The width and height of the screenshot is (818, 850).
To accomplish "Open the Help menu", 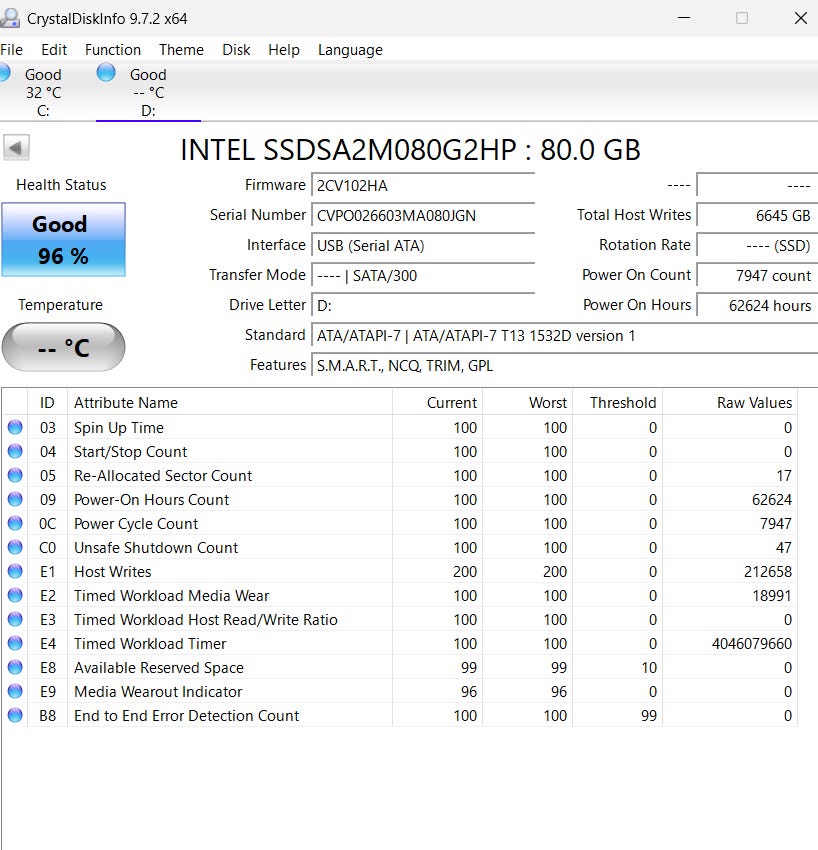I will click(284, 50).
